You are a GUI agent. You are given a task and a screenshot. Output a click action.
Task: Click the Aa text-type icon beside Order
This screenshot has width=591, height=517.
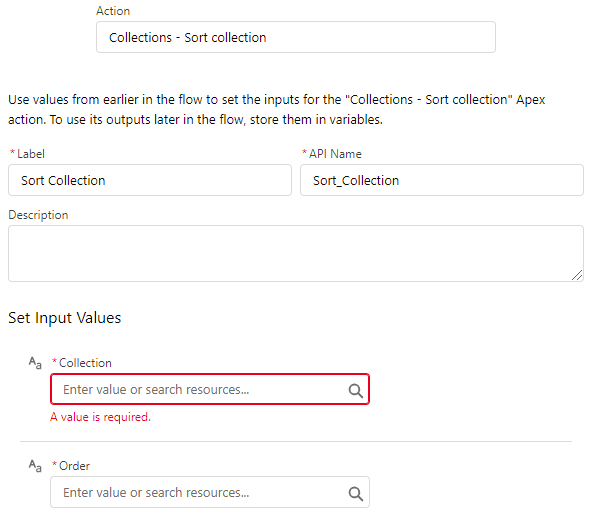[x=35, y=466]
